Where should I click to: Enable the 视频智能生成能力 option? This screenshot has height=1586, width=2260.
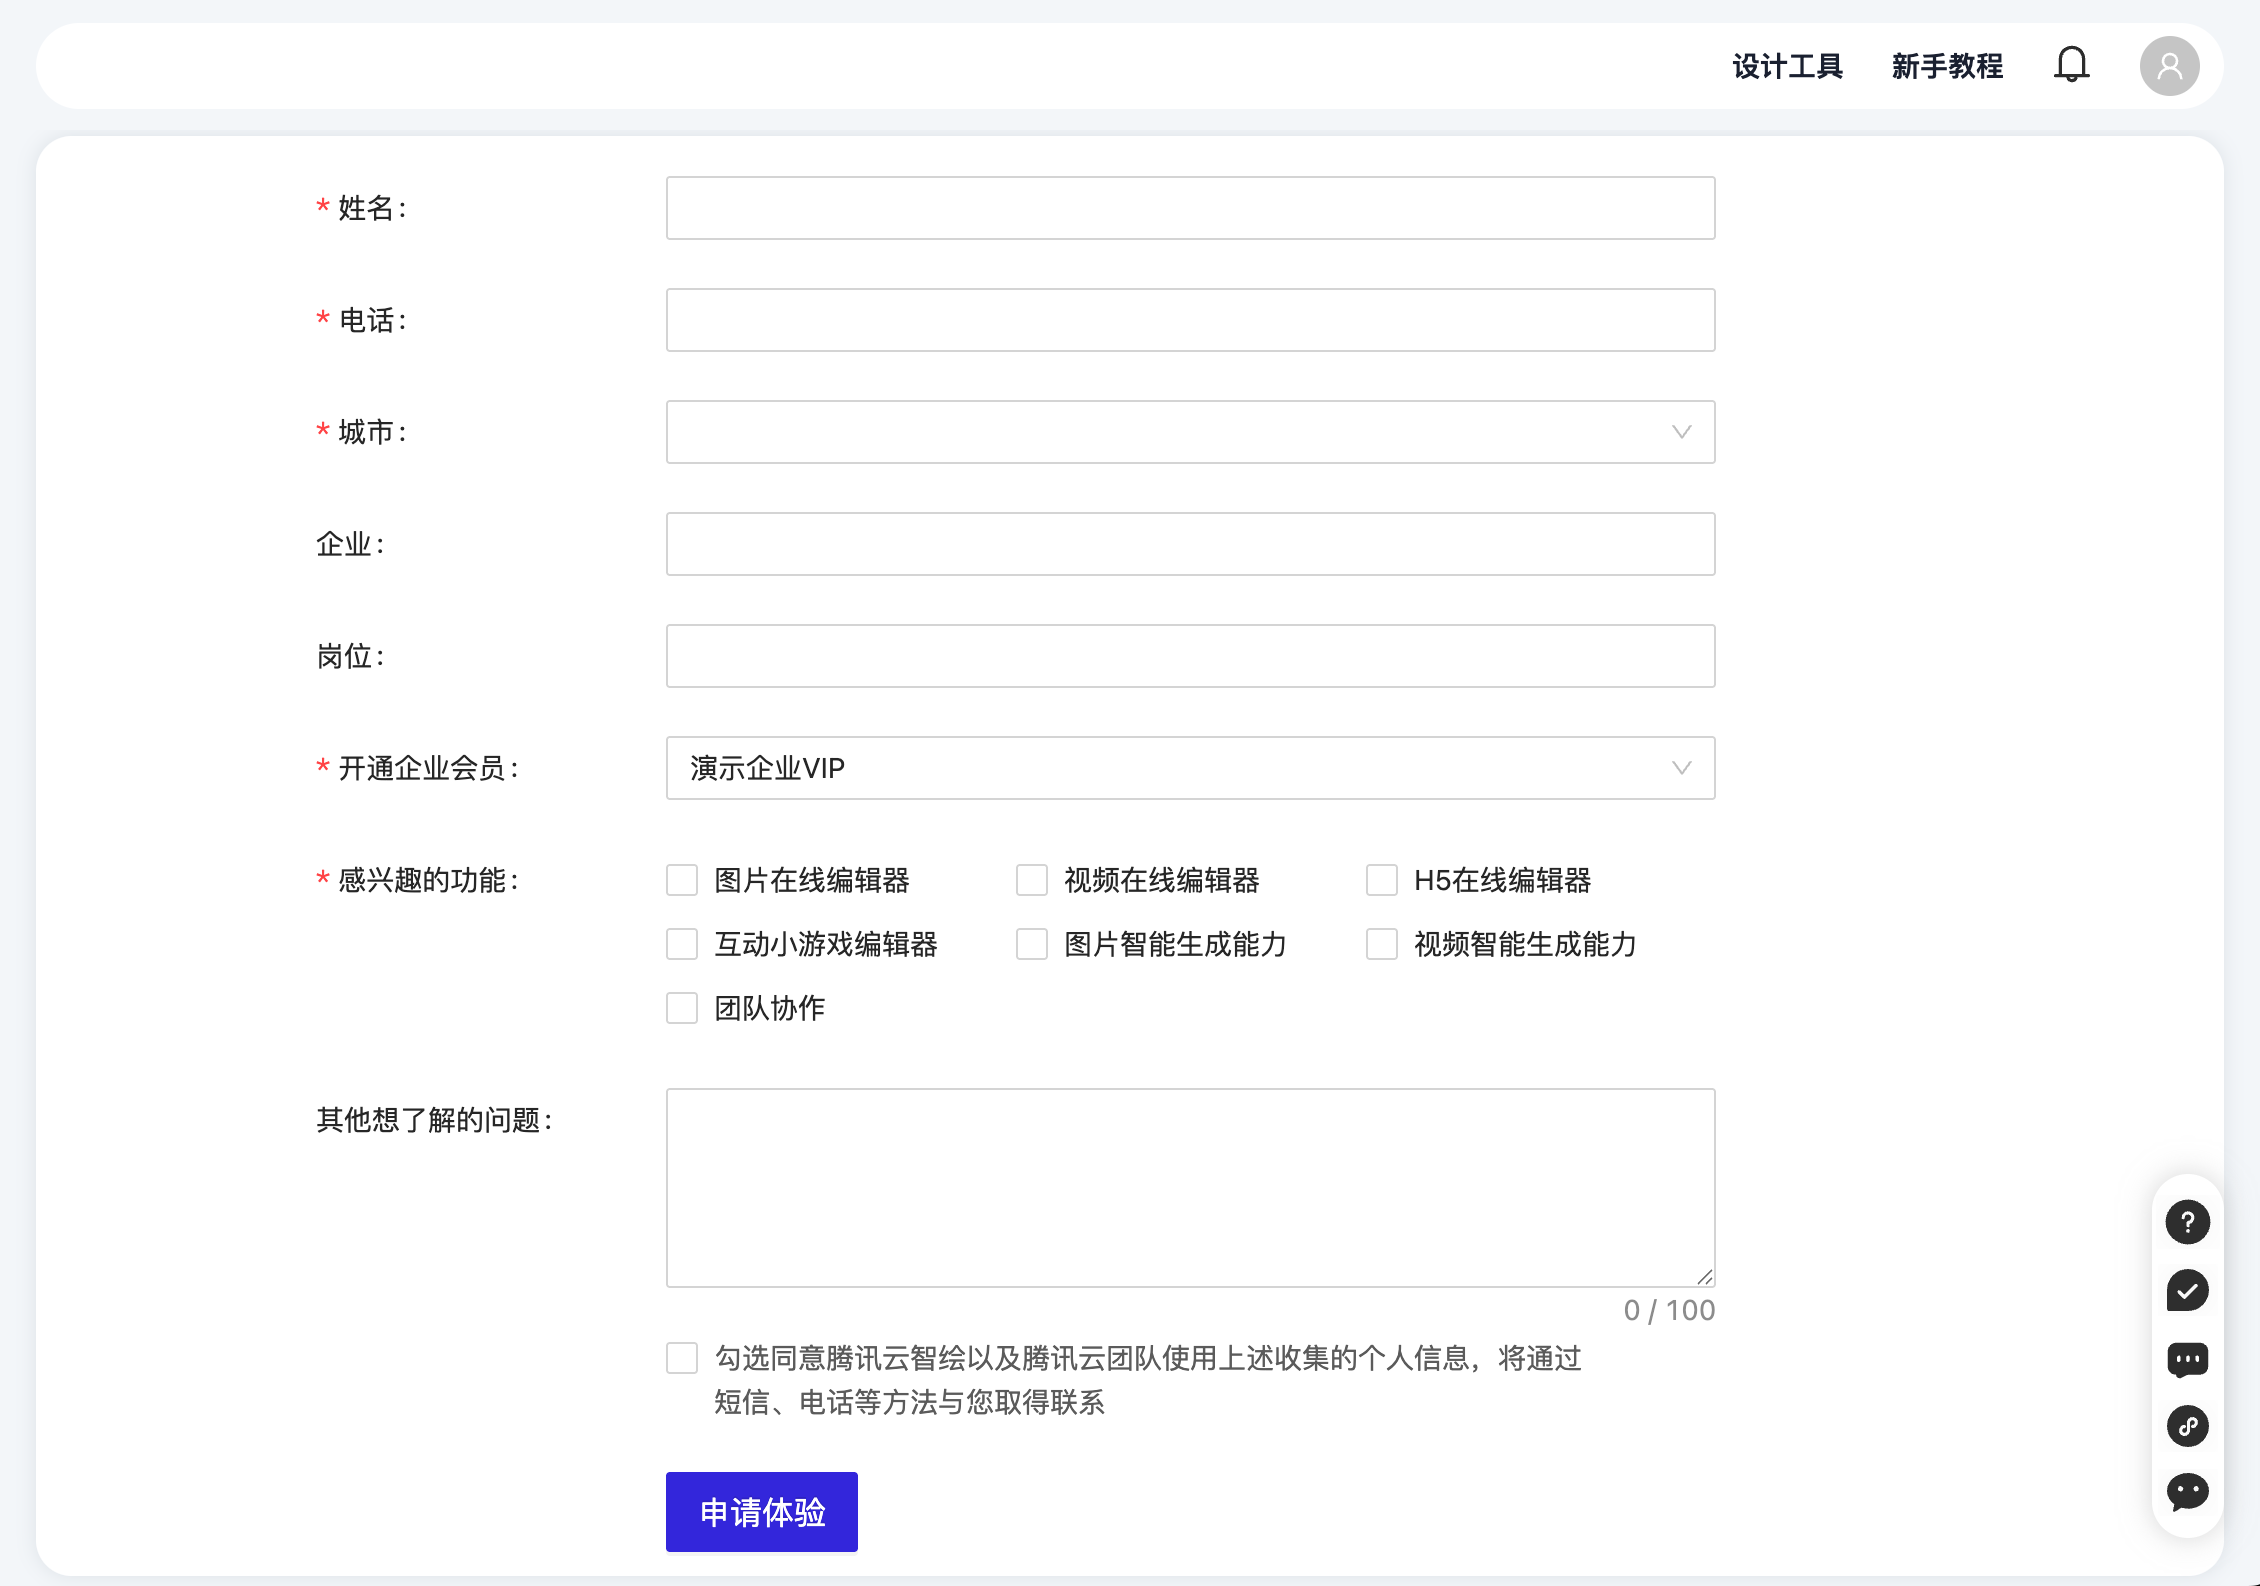(1382, 944)
